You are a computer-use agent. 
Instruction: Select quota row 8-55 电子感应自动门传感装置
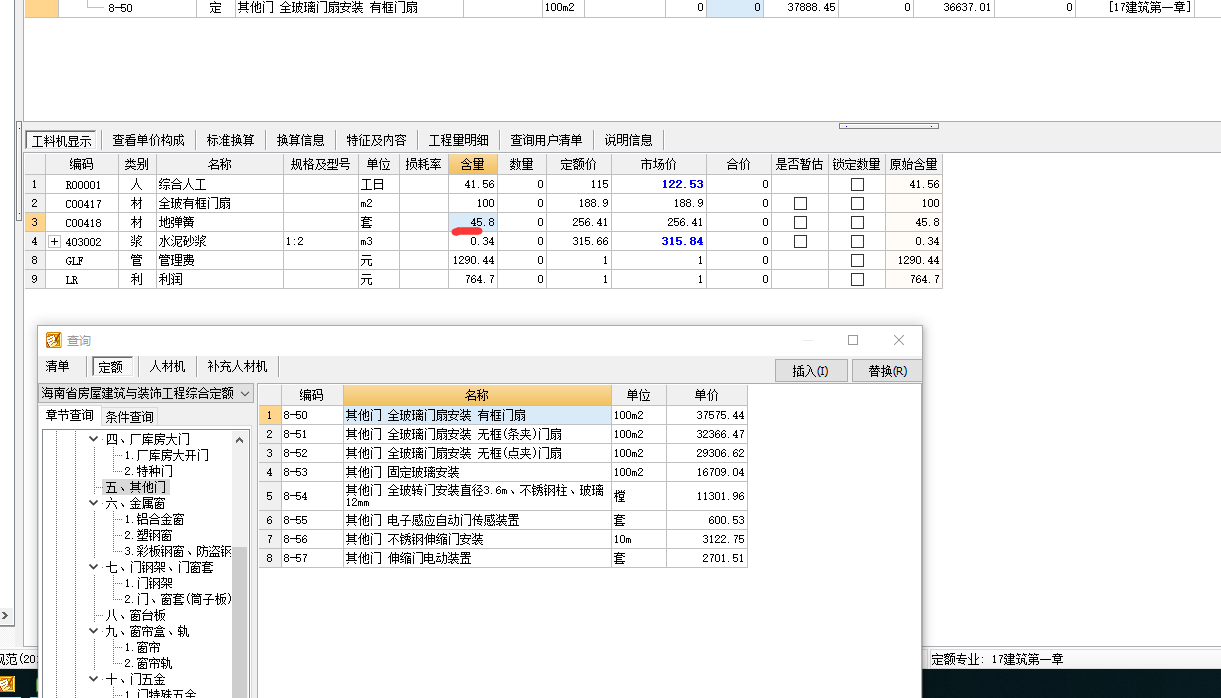tap(503, 520)
